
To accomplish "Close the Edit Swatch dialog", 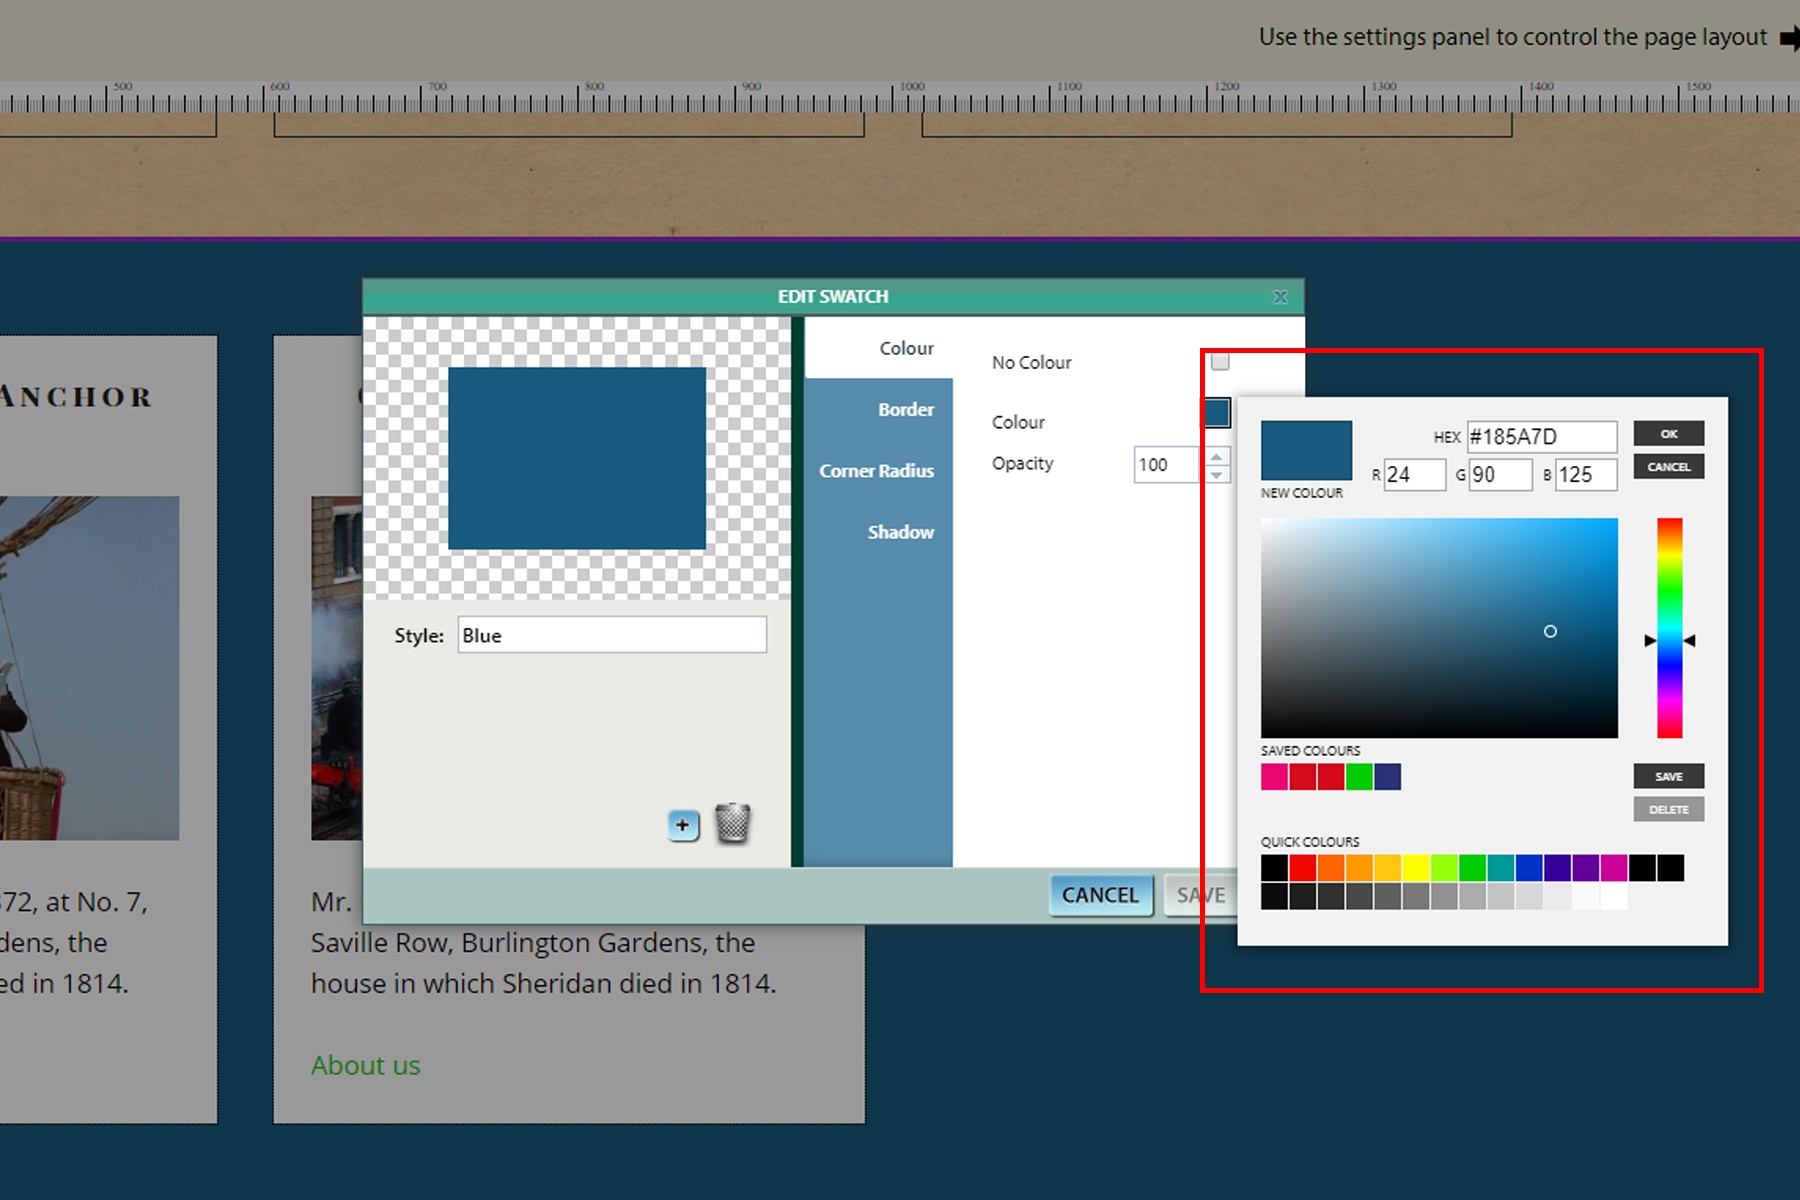I will pos(1281,296).
